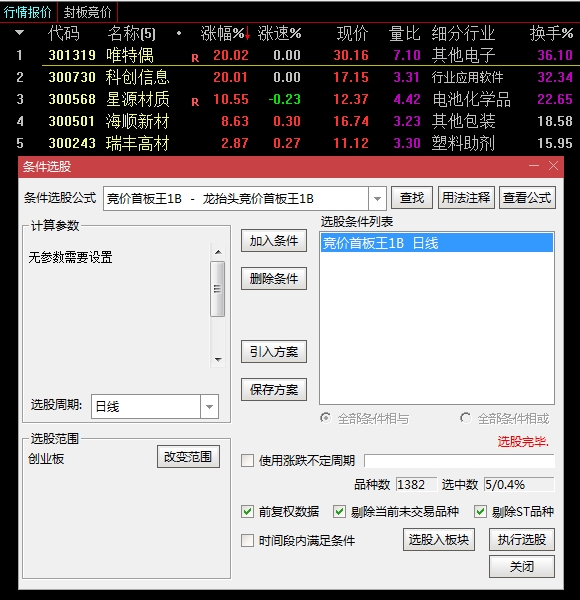Click the 30.16 price of 唯特偶
Viewport: 580px width, 600px height.
pyautogui.click(x=351, y=55)
